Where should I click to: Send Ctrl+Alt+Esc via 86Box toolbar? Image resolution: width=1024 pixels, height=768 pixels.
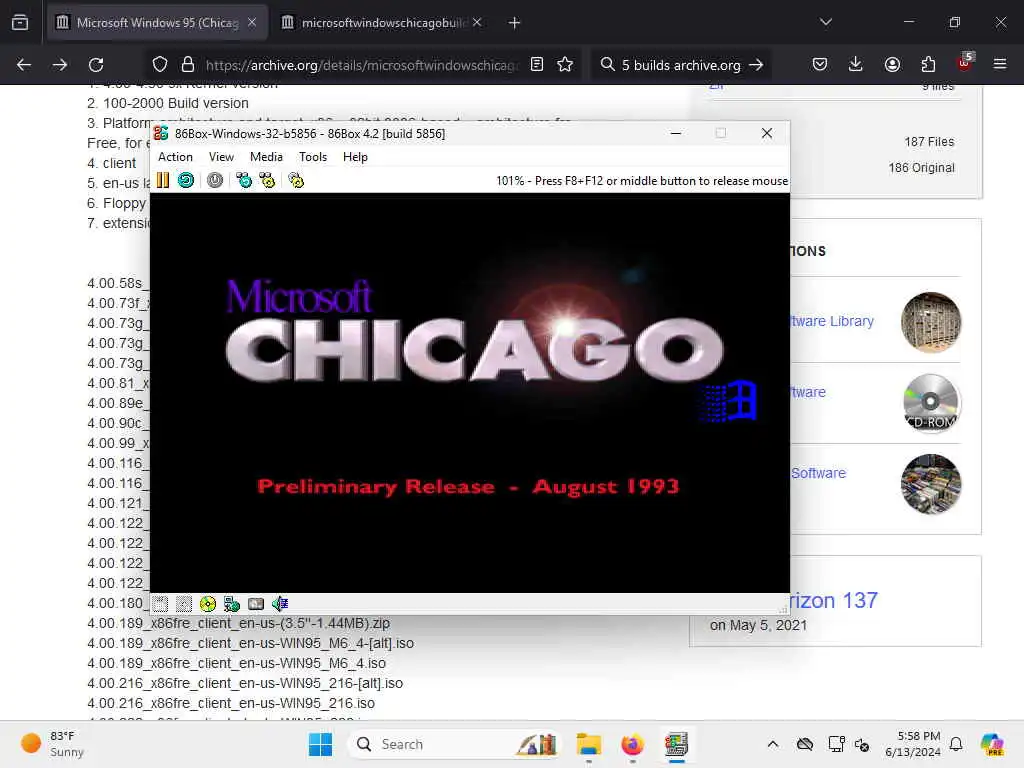point(267,180)
